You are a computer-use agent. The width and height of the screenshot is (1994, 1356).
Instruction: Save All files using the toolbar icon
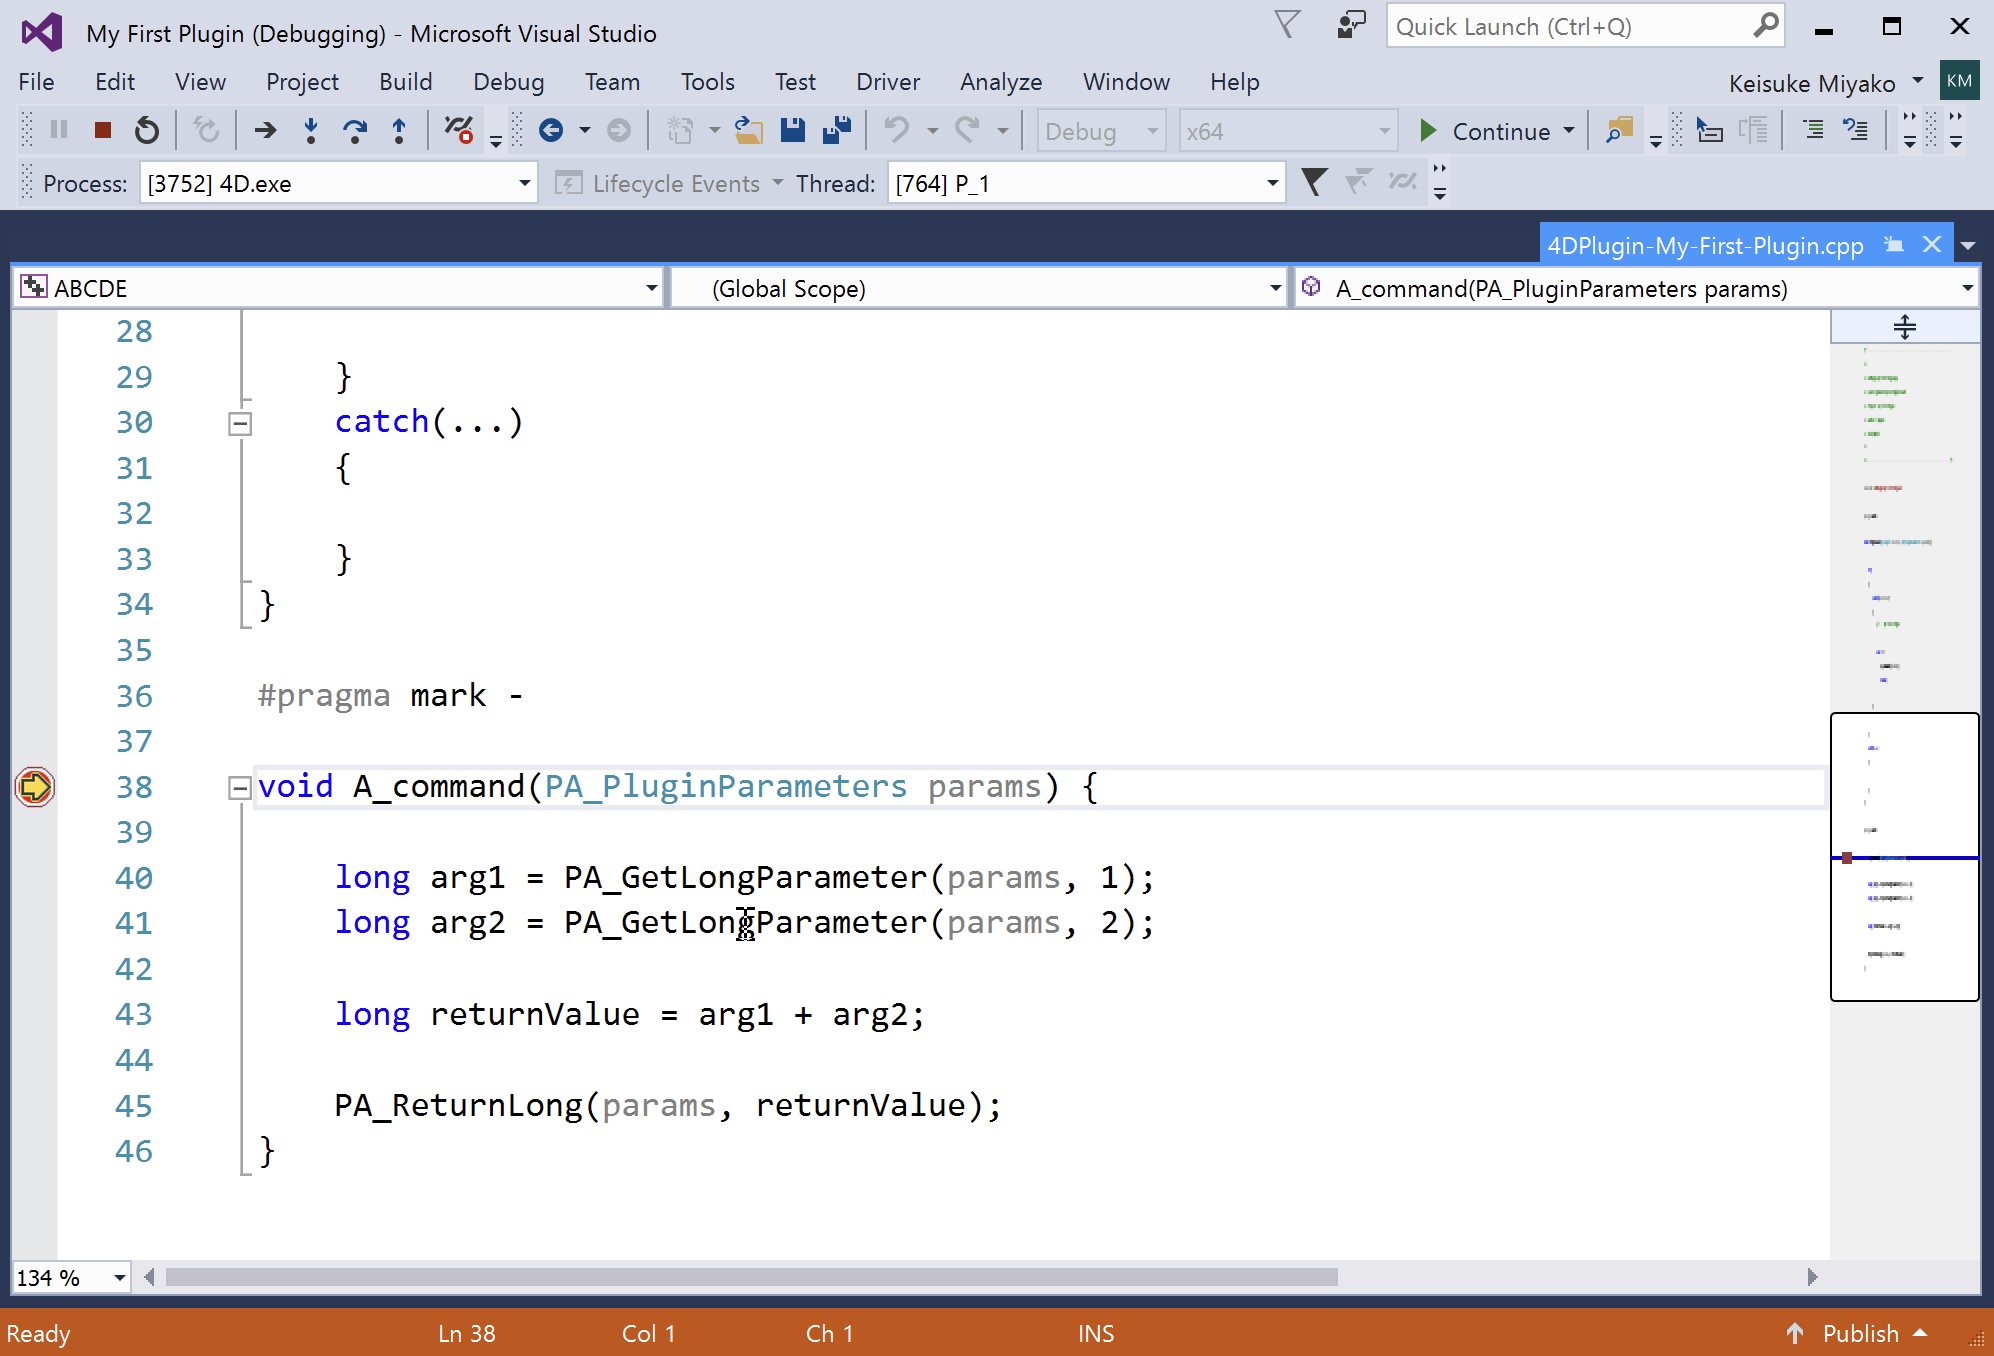(837, 130)
